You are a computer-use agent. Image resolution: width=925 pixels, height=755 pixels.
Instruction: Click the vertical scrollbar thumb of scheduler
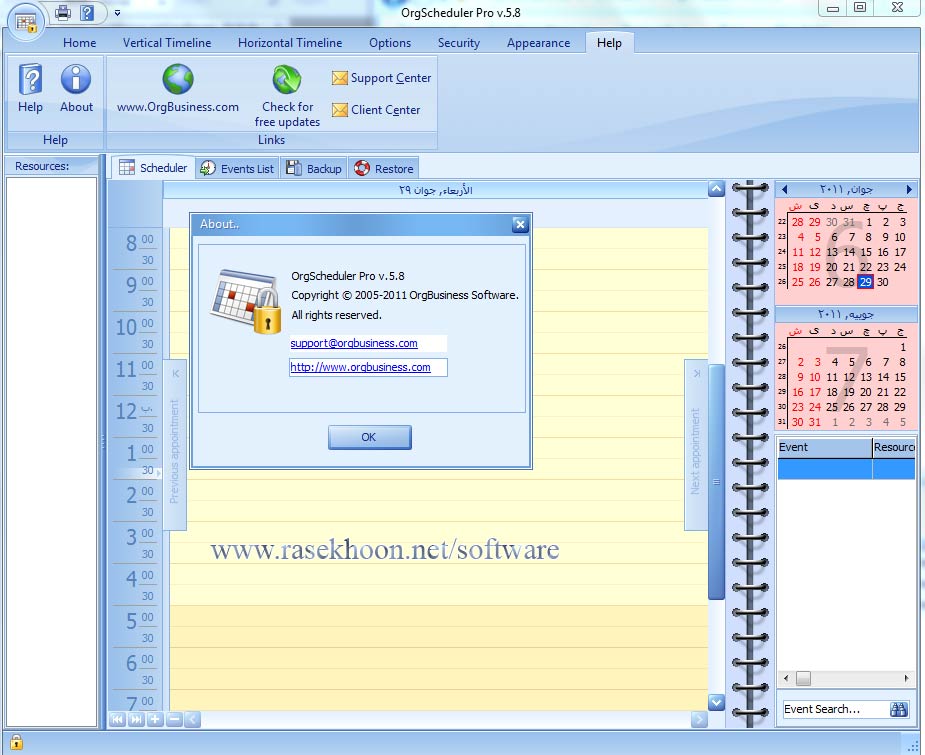click(716, 482)
